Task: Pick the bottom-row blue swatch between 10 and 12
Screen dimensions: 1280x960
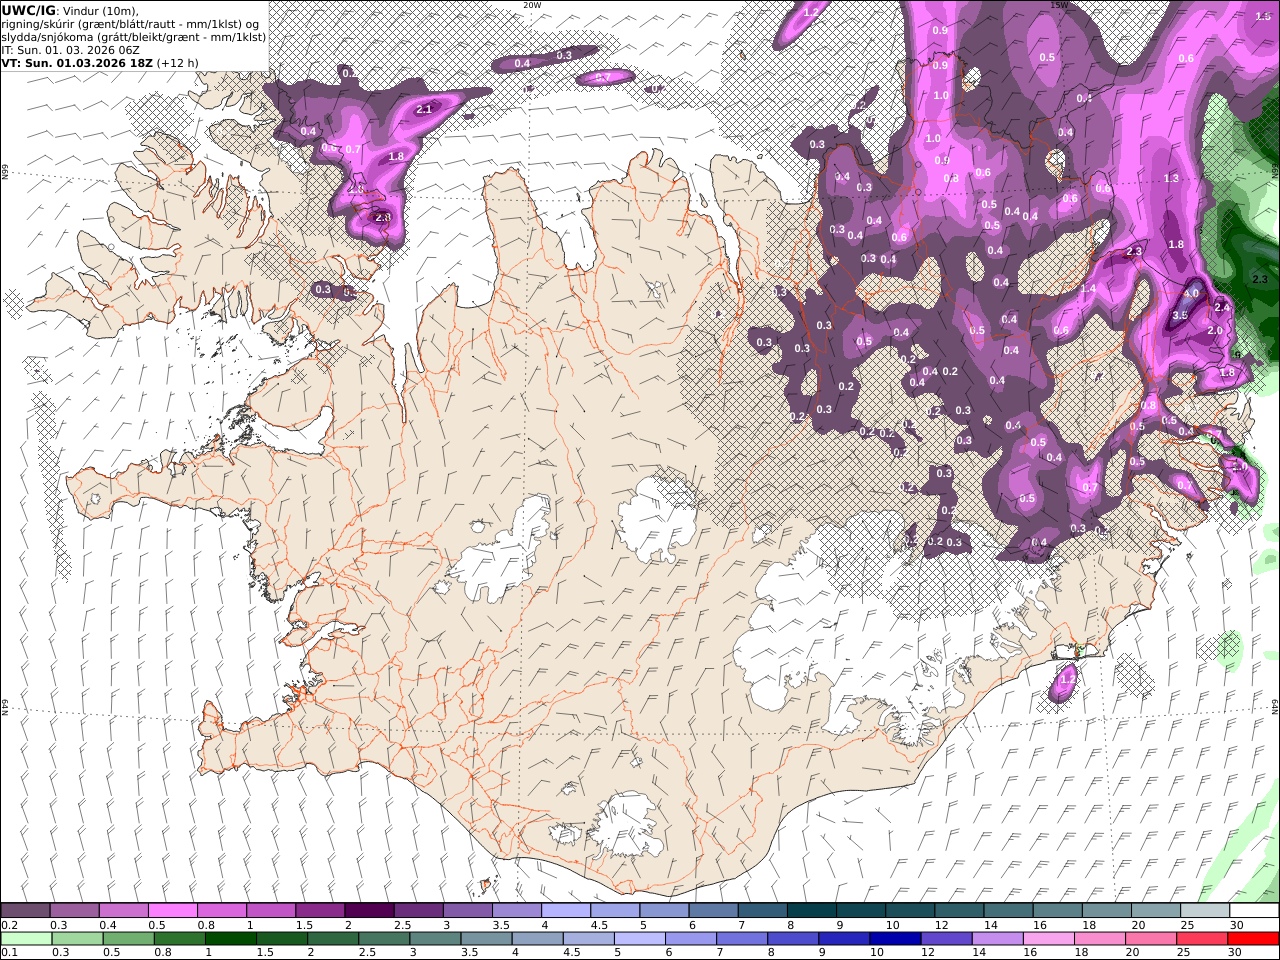Action: pos(895,938)
